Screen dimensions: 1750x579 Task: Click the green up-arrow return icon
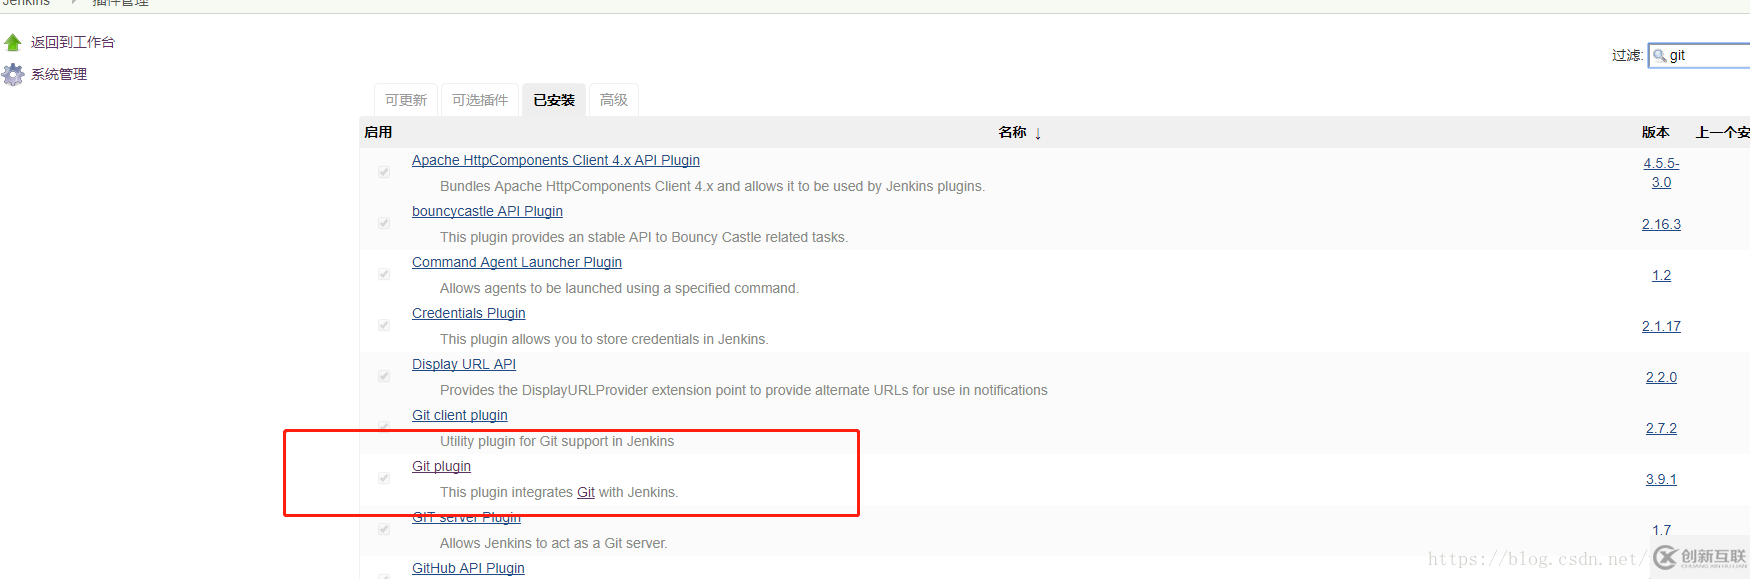point(13,42)
